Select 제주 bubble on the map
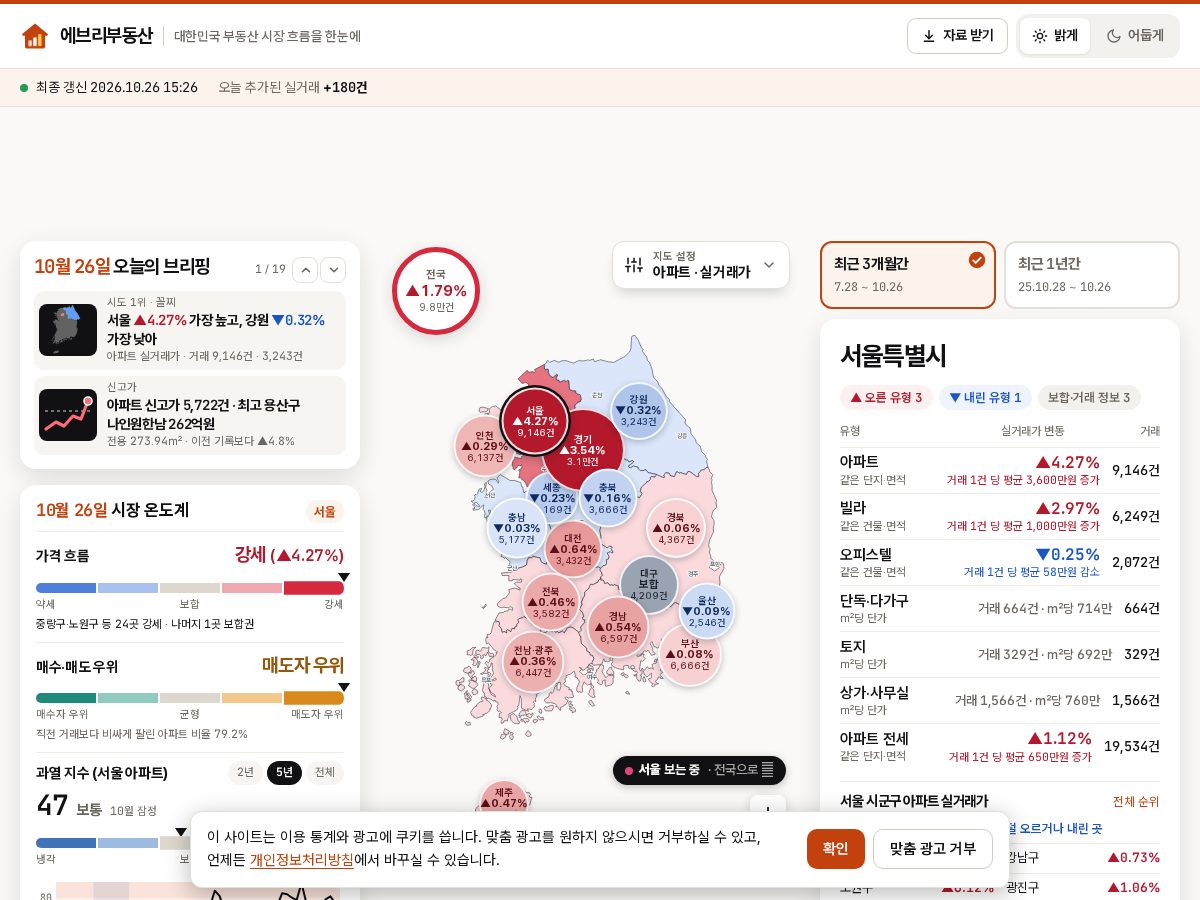Screen dimensions: 1200x900 (x=504, y=797)
